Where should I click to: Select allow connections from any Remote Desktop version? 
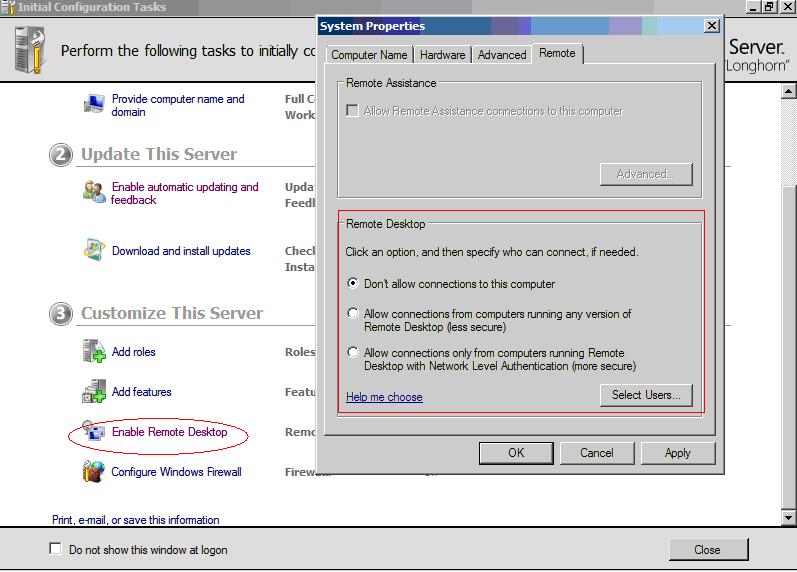[352, 314]
